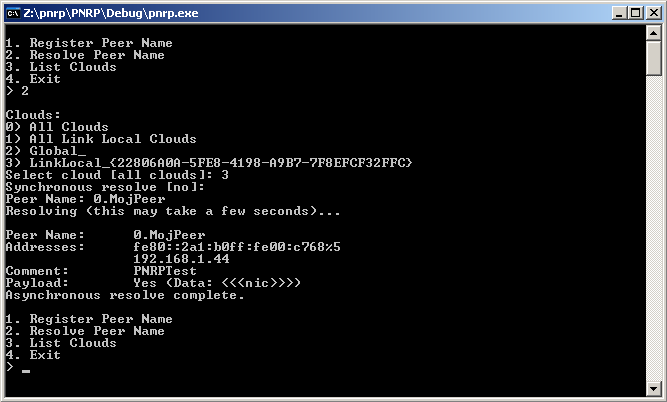Screen dimensions: 667x402
Task: Click the PNRPTest comment value
Action: coord(165,271)
